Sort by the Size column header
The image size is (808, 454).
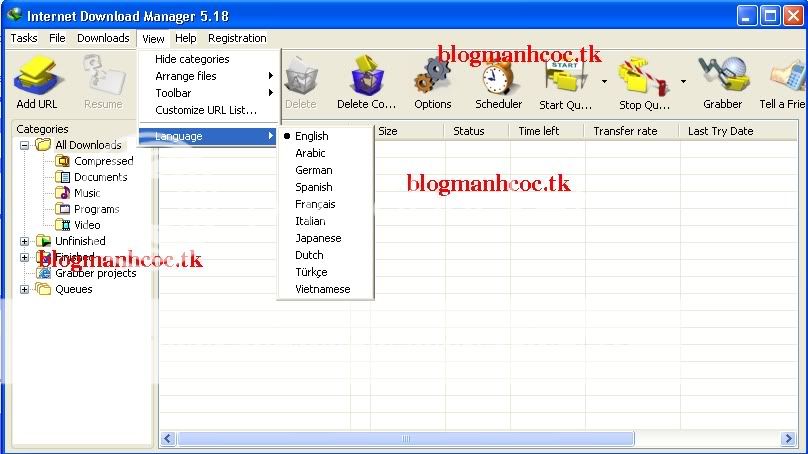click(x=407, y=131)
